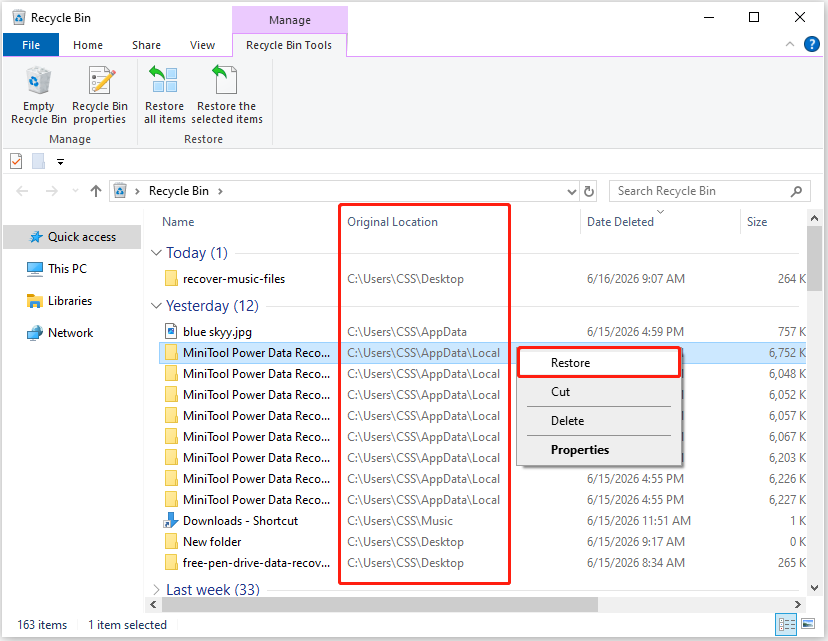The image size is (828, 641).
Task: Open address bar history dropdown
Action: (x=571, y=192)
